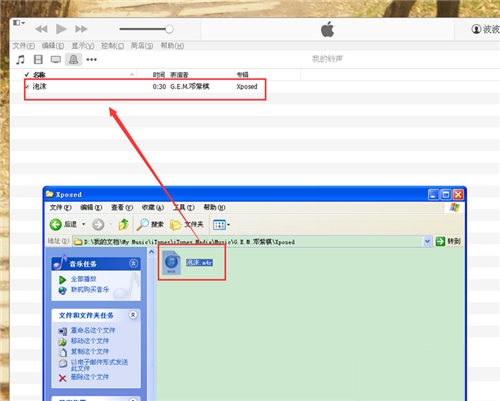
Task: Skip to previous track in iTunes
Action: 41,29
